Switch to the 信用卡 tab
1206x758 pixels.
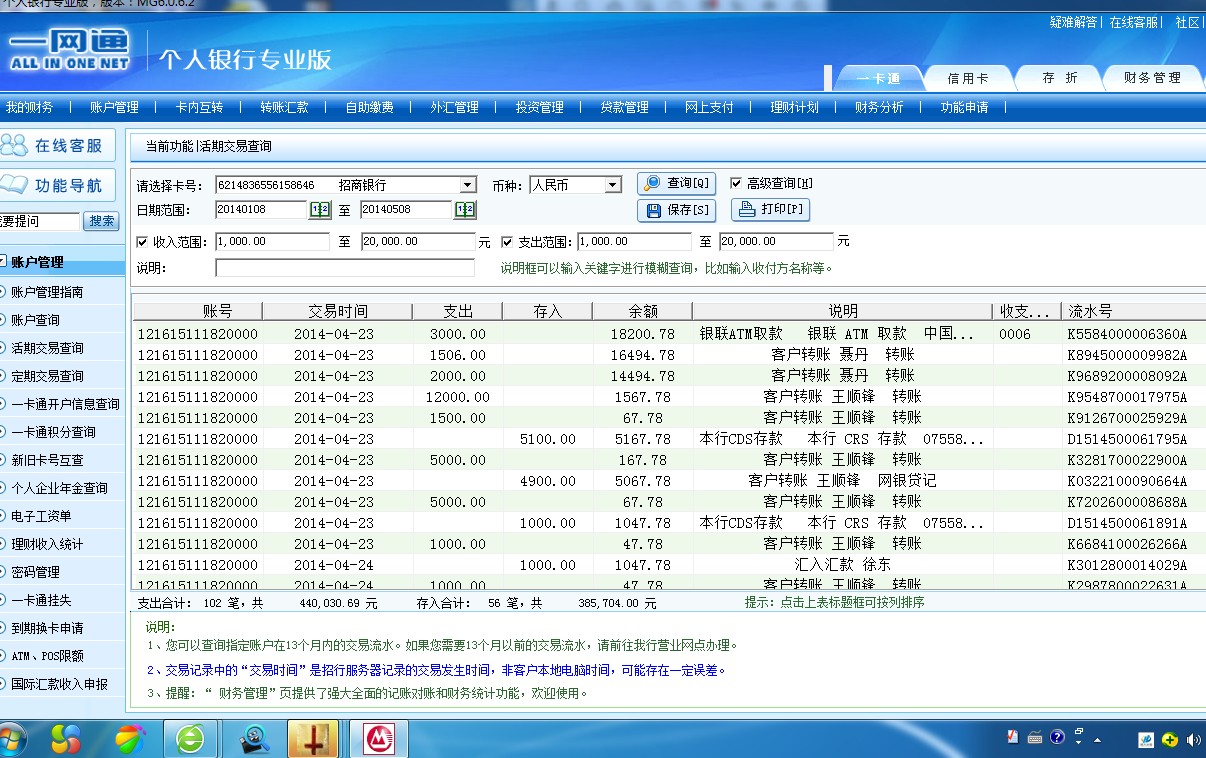click(967, 78)
